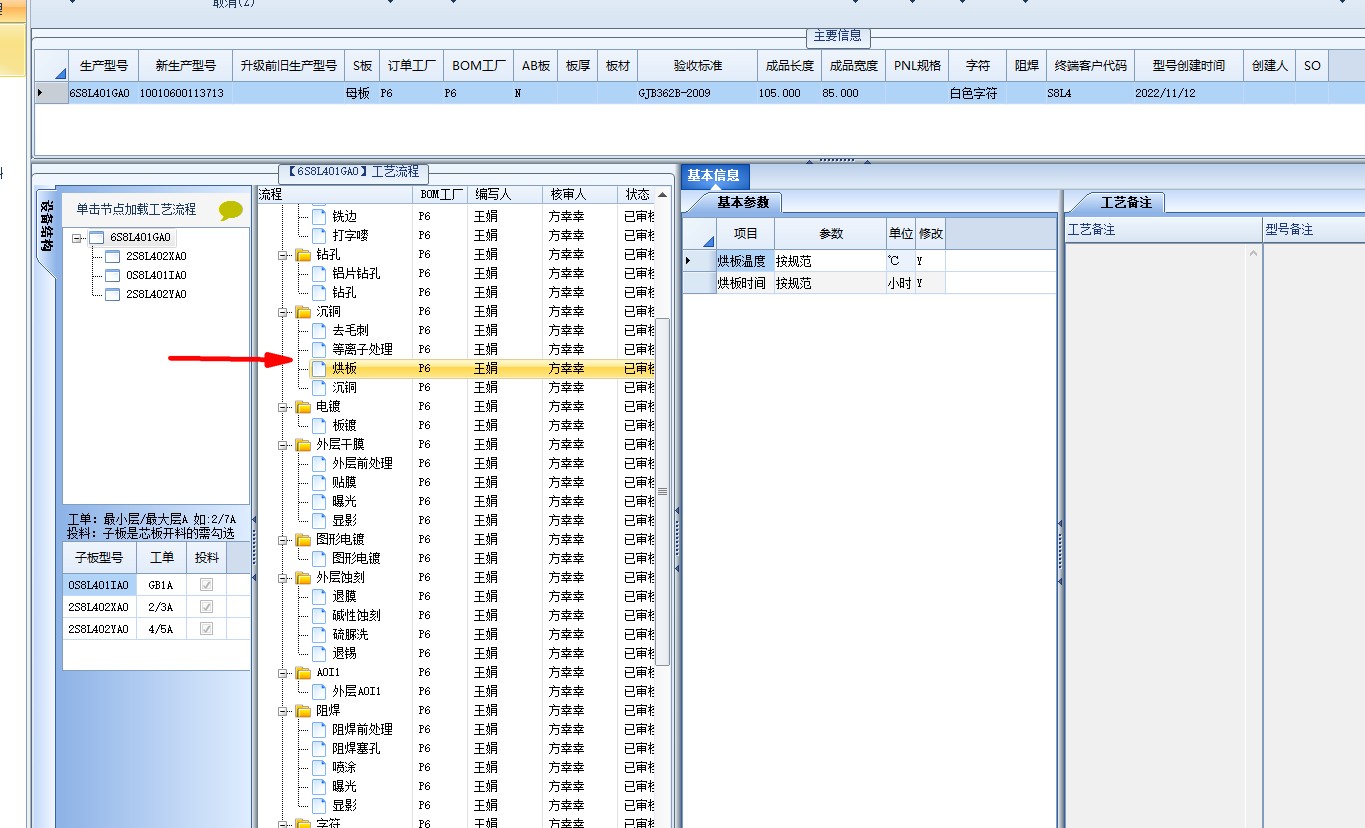Image resolution: width=1365 pixels, height=828 pixels.
Task: Click the document icon beside 打字唛
Action: pos(319,235)
